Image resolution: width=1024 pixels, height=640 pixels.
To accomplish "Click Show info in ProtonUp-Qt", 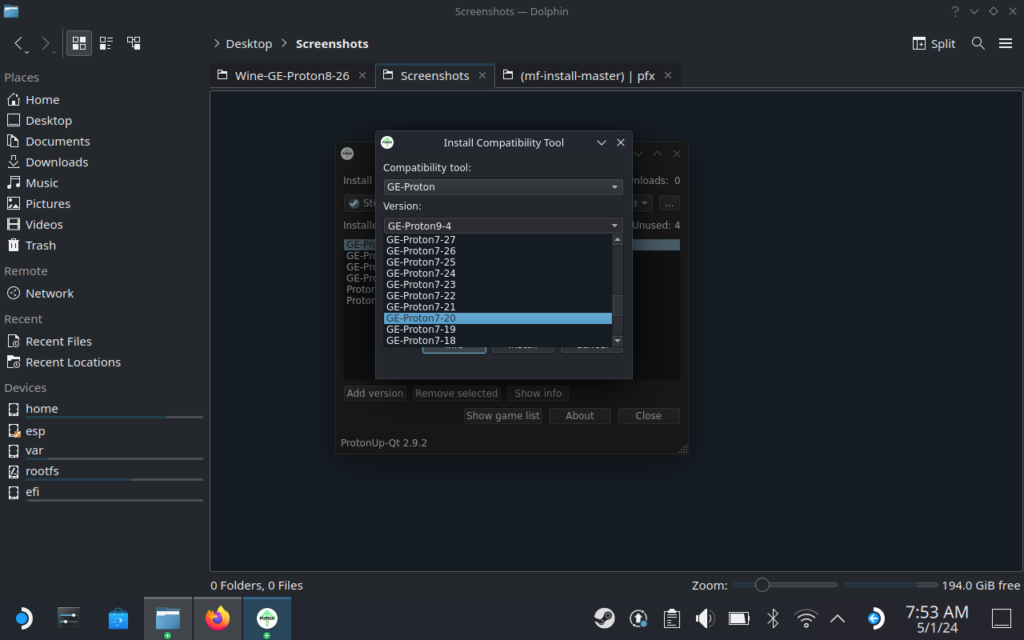I will pyautogui.click(x=538, y=393).
